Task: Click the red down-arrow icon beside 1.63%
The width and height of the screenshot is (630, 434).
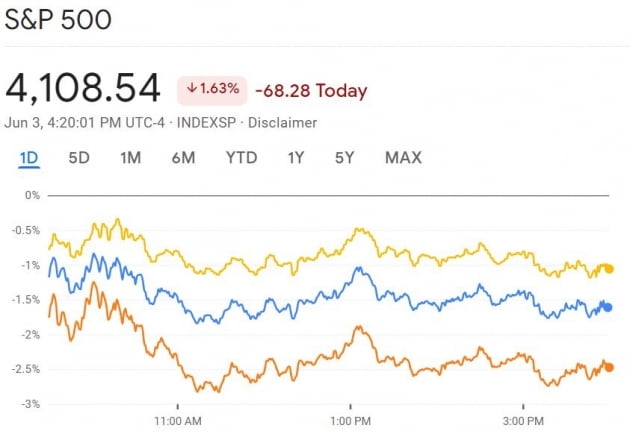Action: (192, 89)
